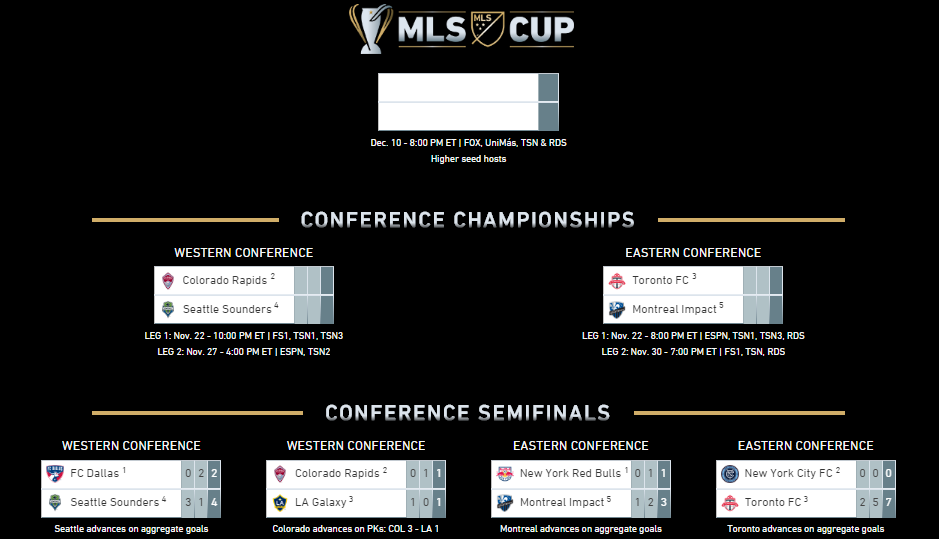Click the FC Dallas team crest
This screenshot has height=539, width=939.
click(55, 474)
